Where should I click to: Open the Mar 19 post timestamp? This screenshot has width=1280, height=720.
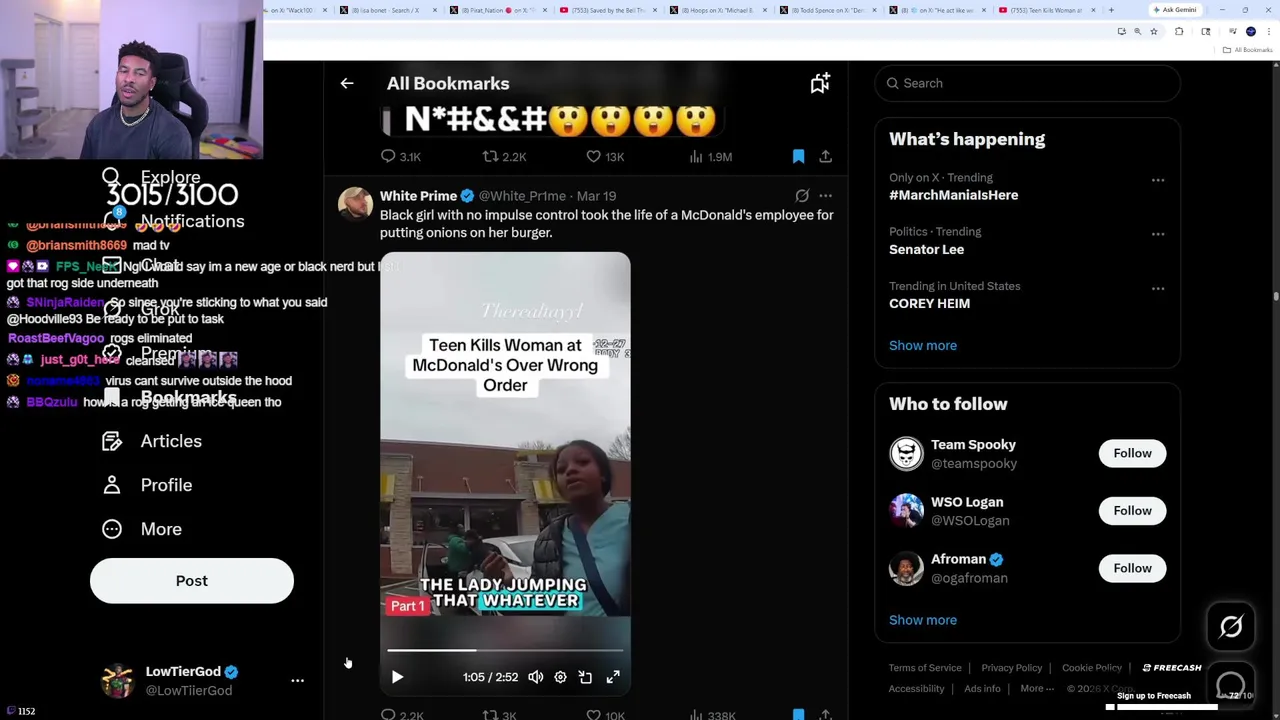[x=596, y=196]
